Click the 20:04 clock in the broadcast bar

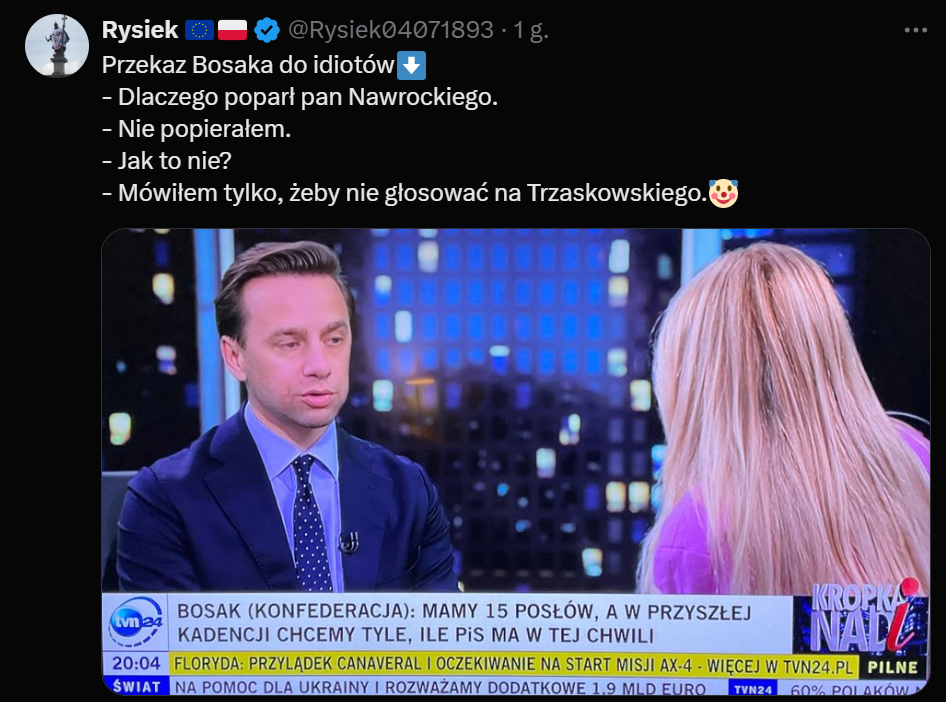136,664
